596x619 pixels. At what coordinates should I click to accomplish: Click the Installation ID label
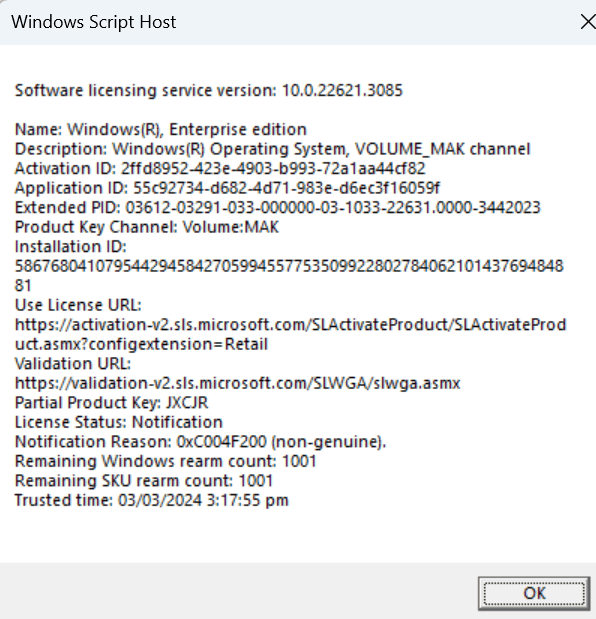pyautogui.click(x=71, y=247)
